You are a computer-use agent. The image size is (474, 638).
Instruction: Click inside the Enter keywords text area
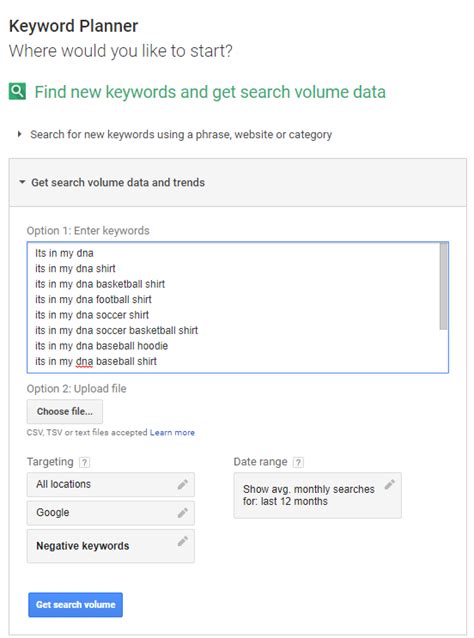click(238, 307)
